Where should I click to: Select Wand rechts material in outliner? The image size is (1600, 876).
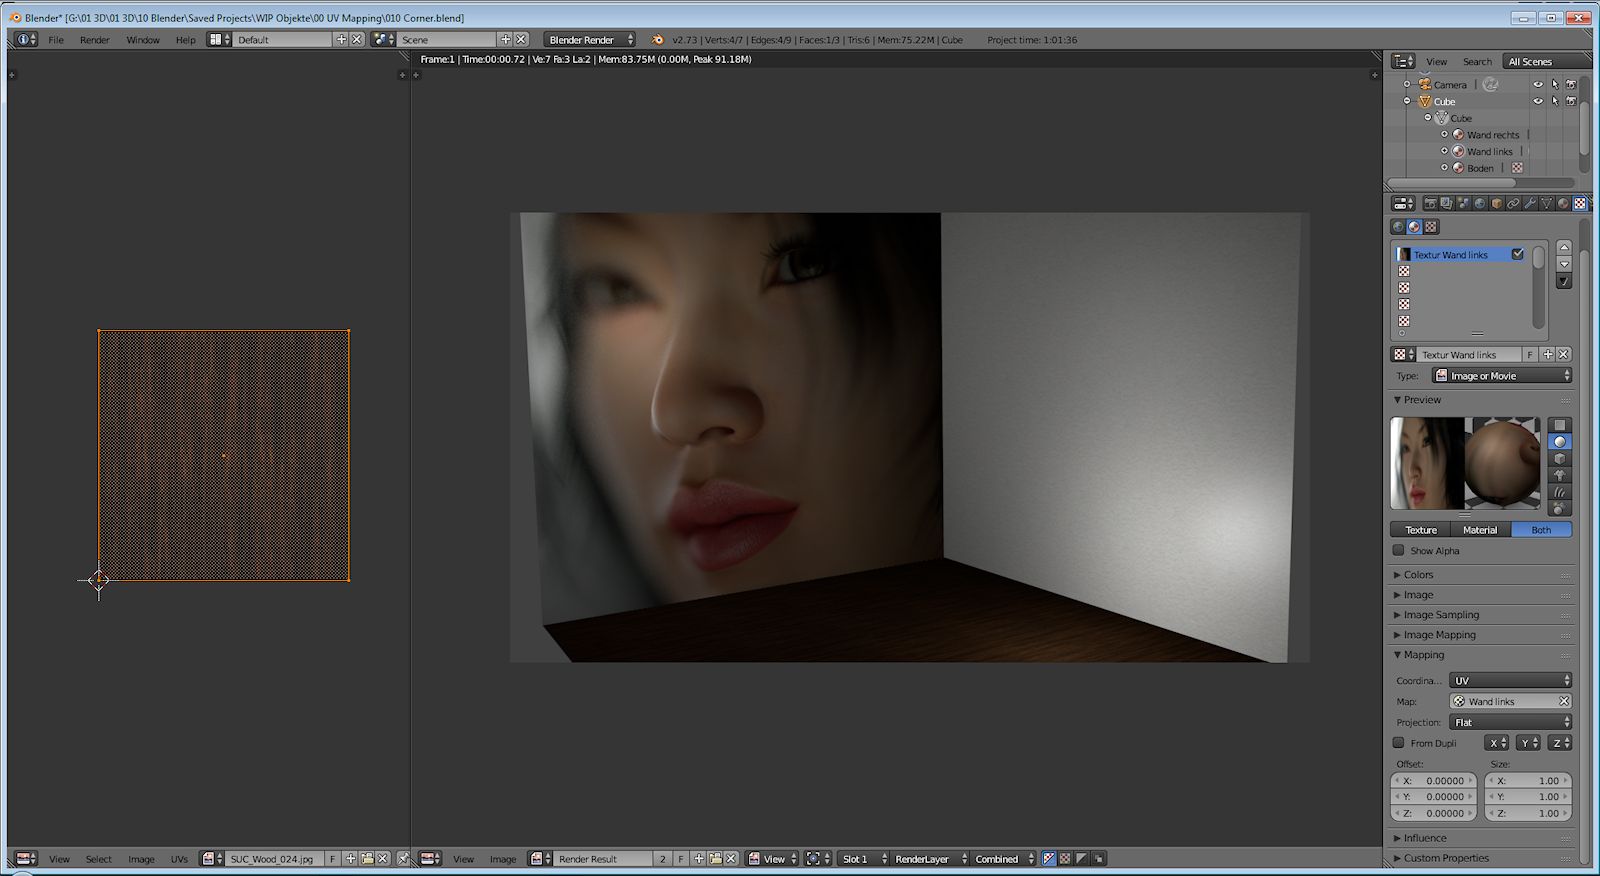pos(1493,135)
